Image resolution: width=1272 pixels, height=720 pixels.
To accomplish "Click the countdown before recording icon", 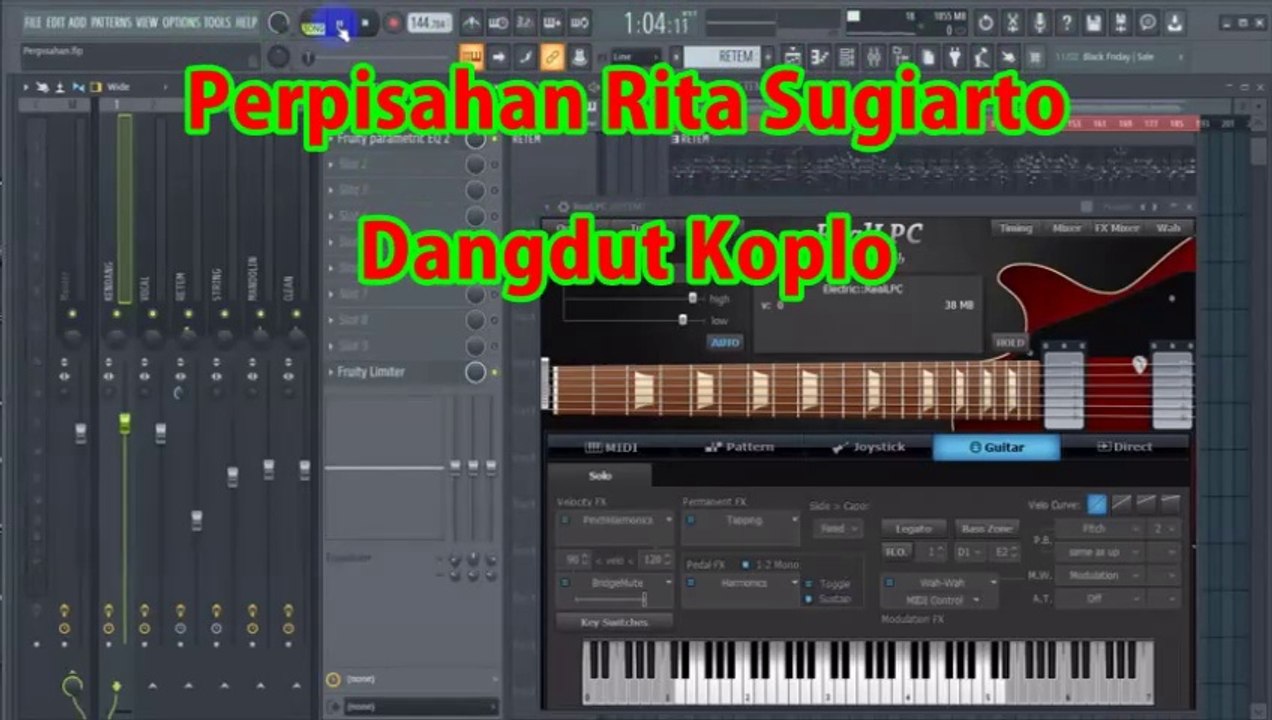I will point(525,23).
